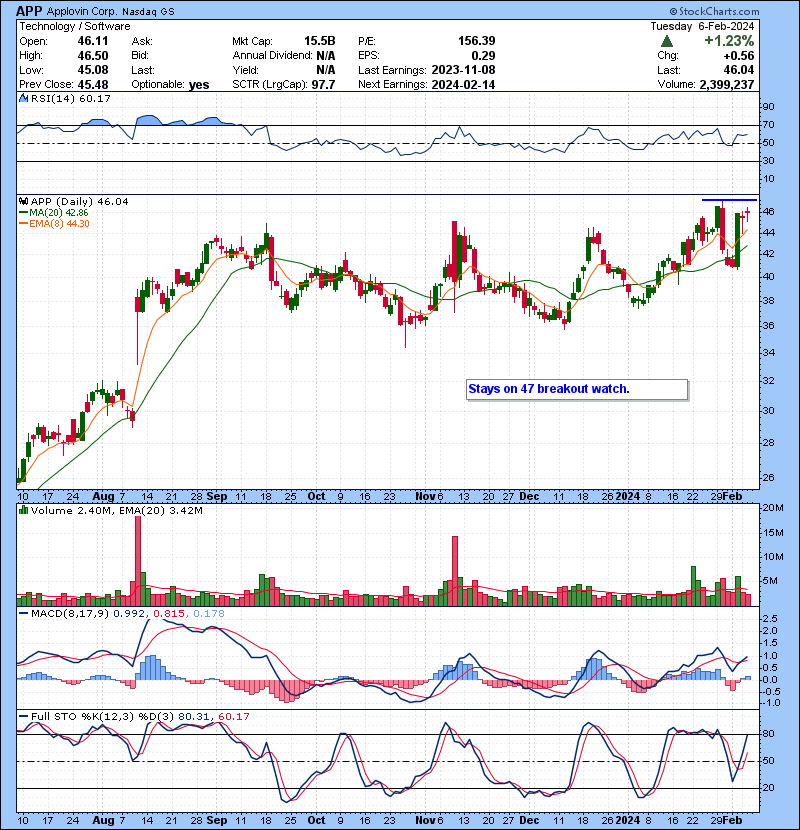
Task: Click the MACD(8,17,9) indicator label
Action: [x=70, y=614]
